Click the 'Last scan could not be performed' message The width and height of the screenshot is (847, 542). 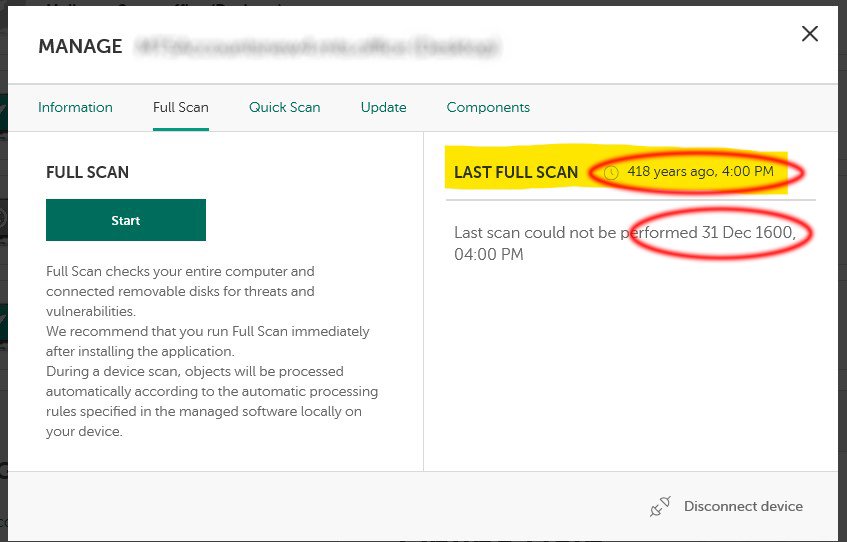(625, 243)
